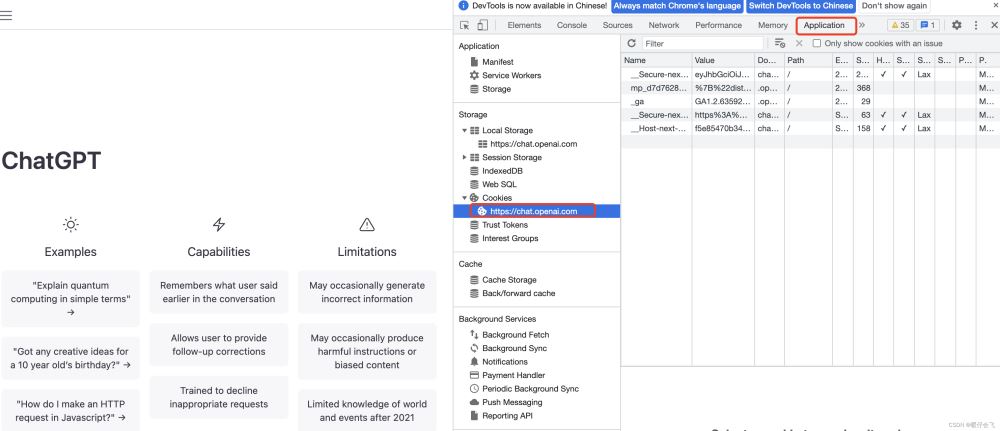Select the Application tab

(x=824, y=26)
